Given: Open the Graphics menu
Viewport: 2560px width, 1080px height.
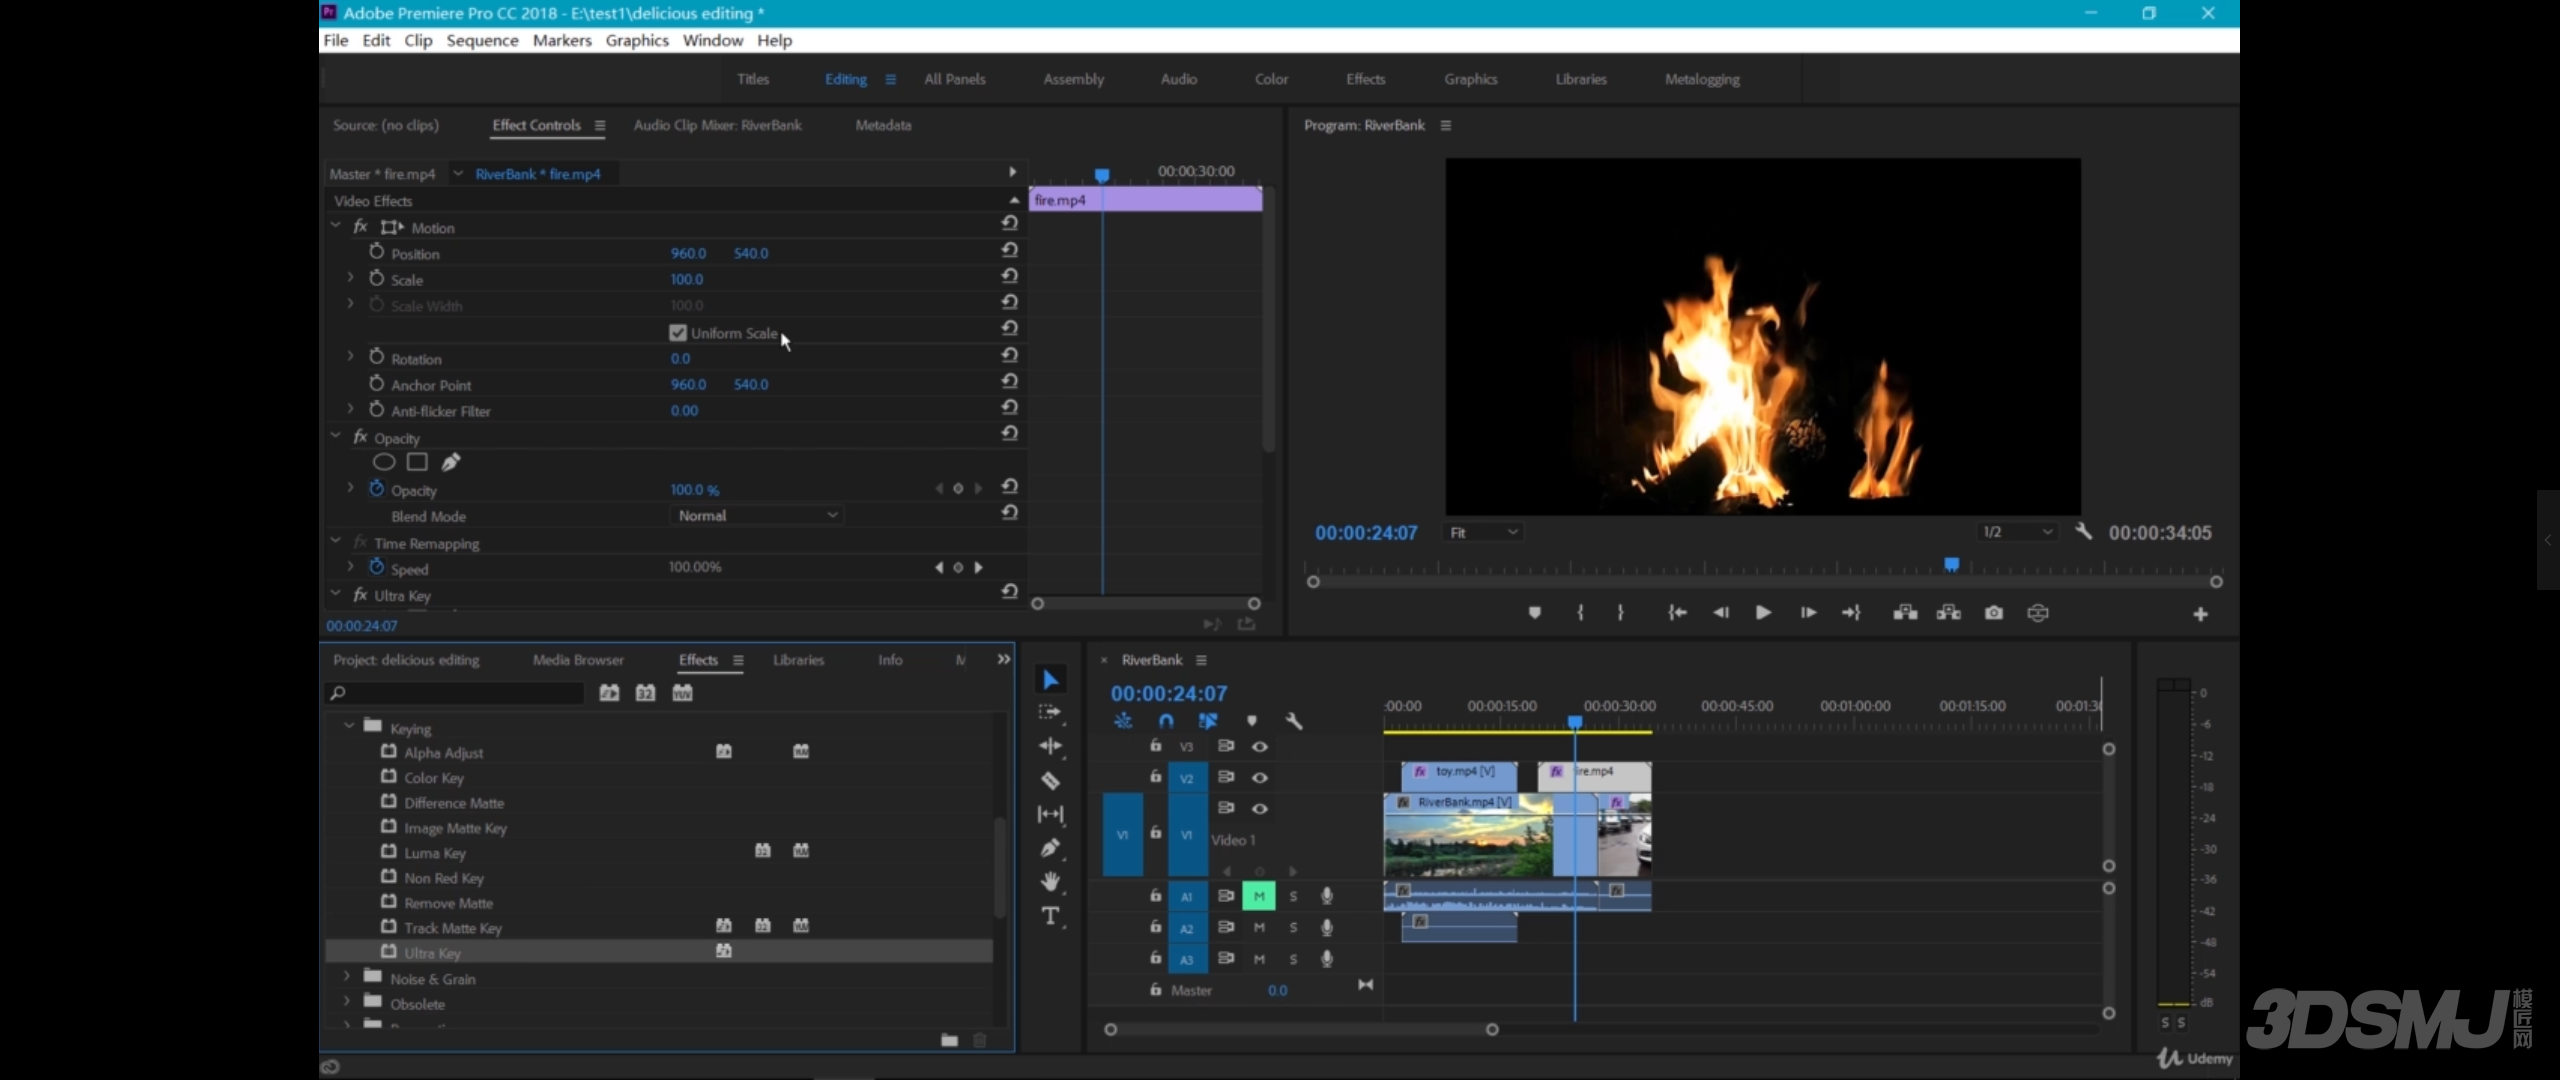Looking at the screenshot, I should pos(637,41).
